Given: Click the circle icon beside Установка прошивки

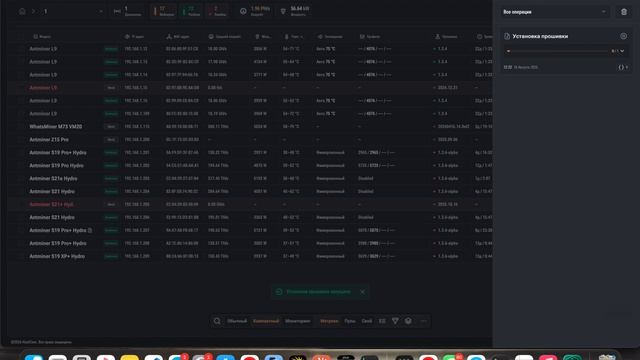Looking at the screenshot, I should coord(623,36).
